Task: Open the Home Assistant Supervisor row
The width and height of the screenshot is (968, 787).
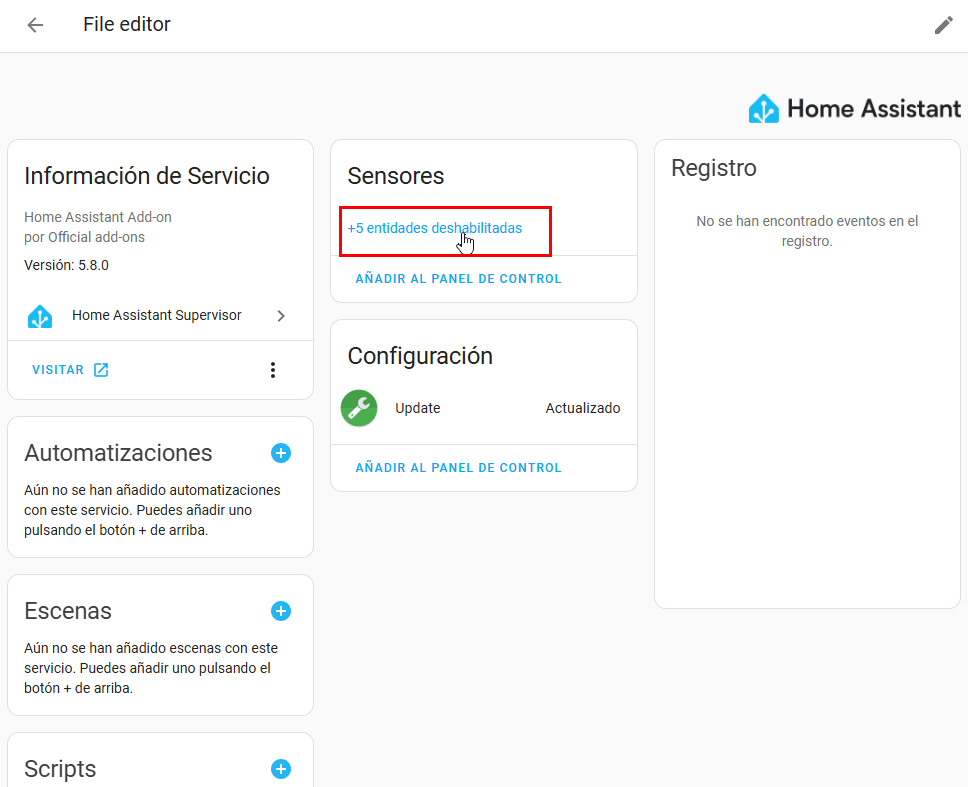Action: pos(157,316)
